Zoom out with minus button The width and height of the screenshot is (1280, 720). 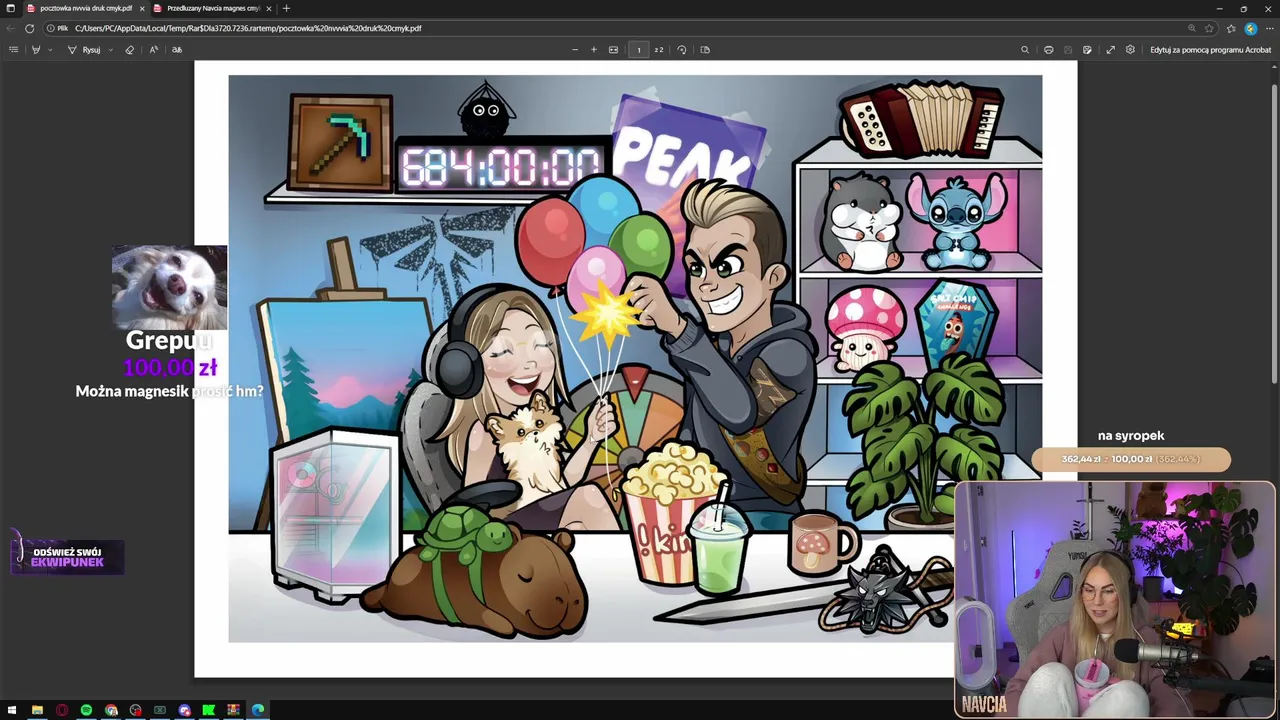574,49
